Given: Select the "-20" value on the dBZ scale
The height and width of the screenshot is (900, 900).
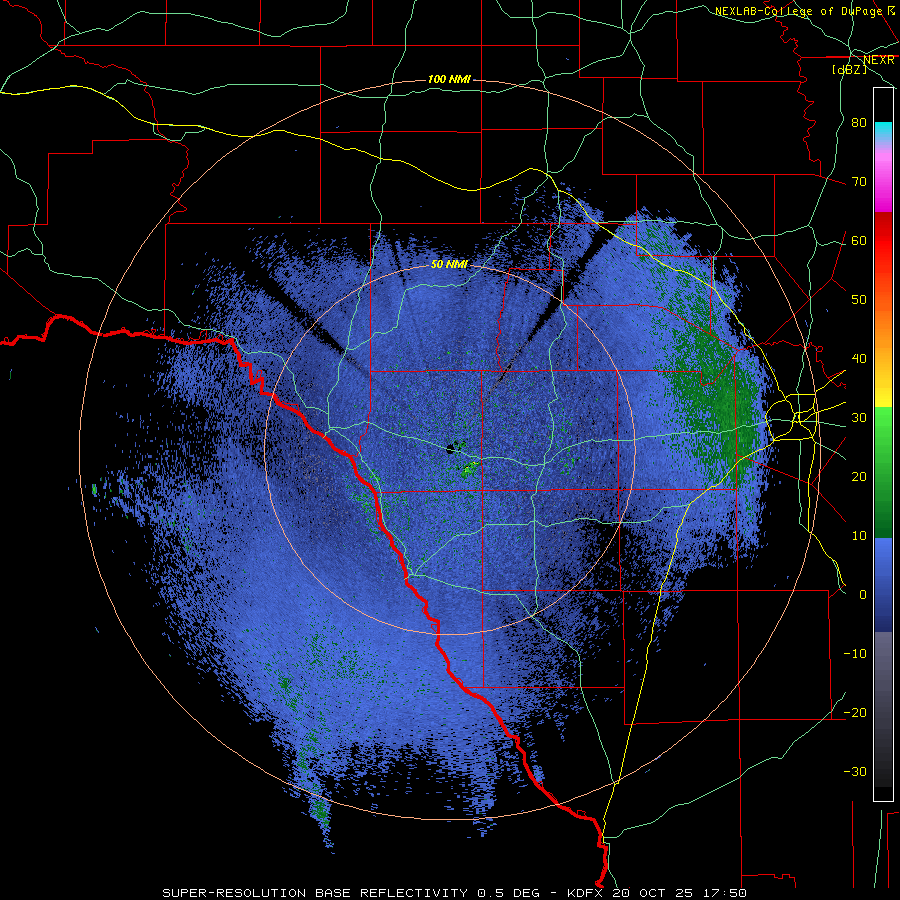Looking at the screenshot, I should tap(855, 713).
